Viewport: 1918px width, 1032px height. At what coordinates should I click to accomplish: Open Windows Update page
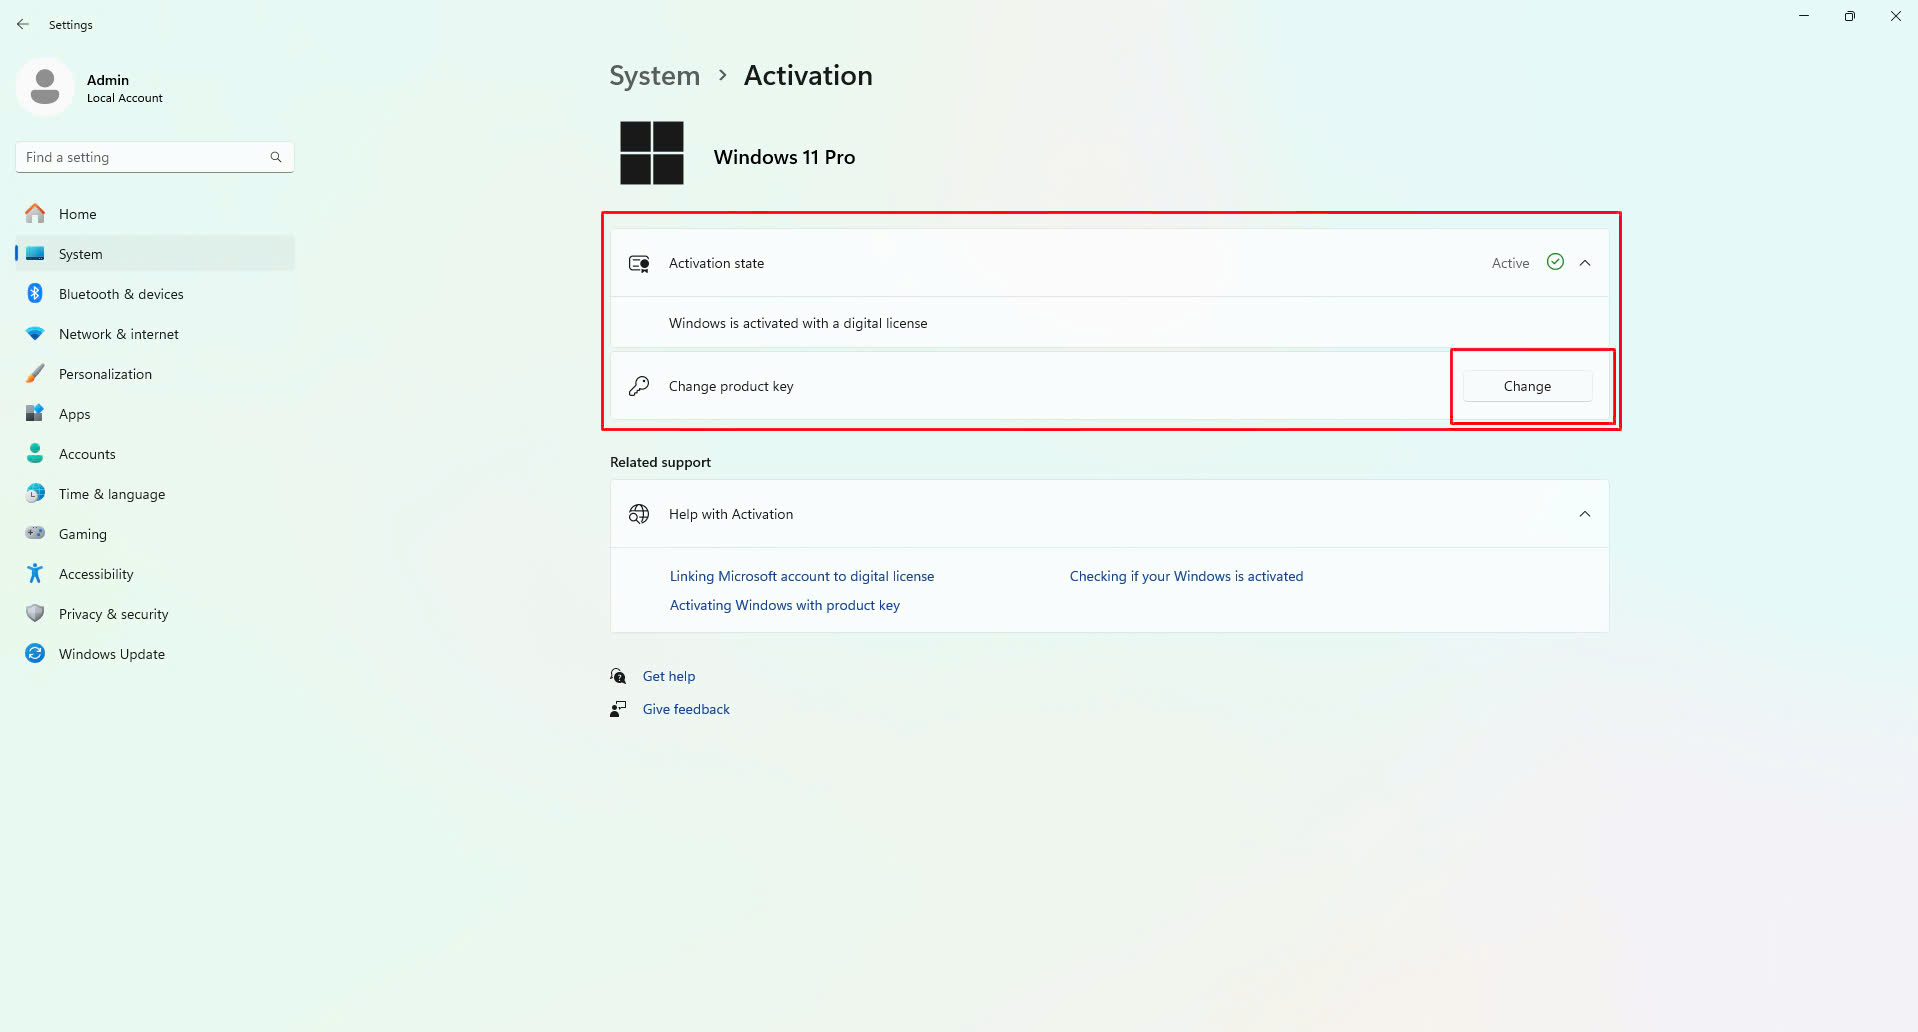click(155, 654)
